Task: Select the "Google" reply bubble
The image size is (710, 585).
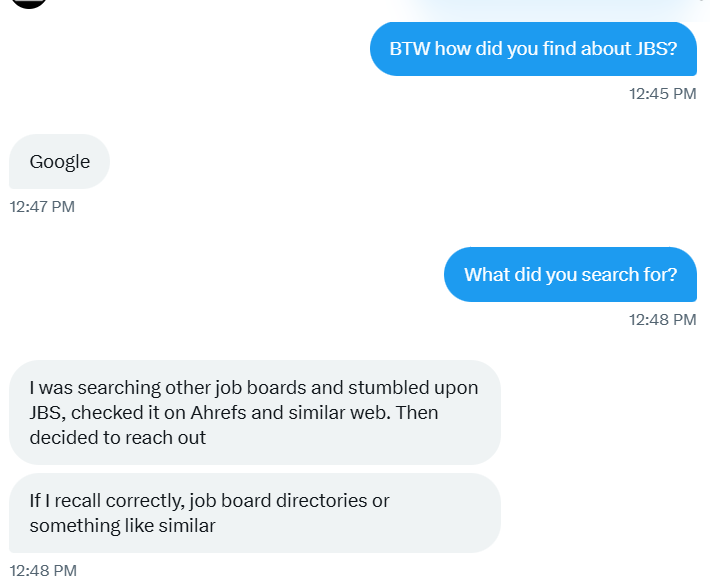Action: coord(59,162)
